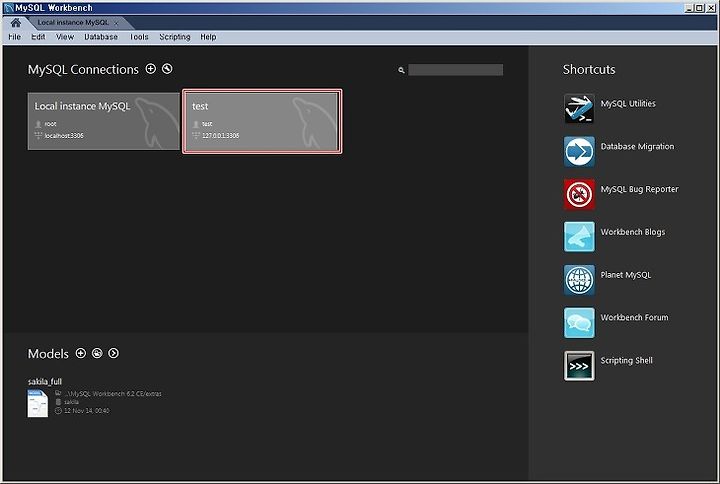Click the Planet MySQL label
The width and height of the screenshot is (720, 484).
(x=625, y=275)
